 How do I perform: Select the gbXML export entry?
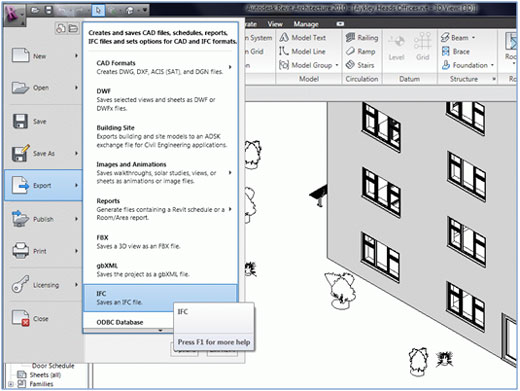click(x=160, y=270)
